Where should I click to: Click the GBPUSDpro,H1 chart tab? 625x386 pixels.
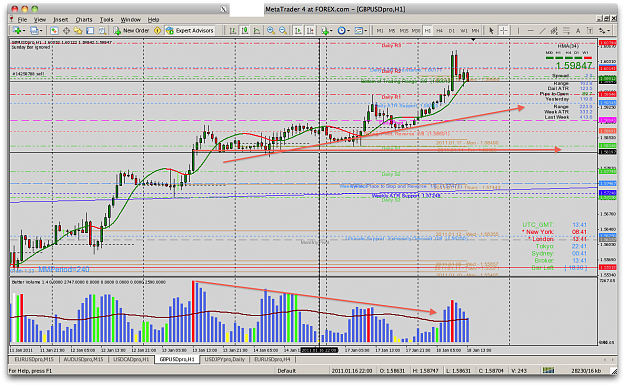(177, 359)
